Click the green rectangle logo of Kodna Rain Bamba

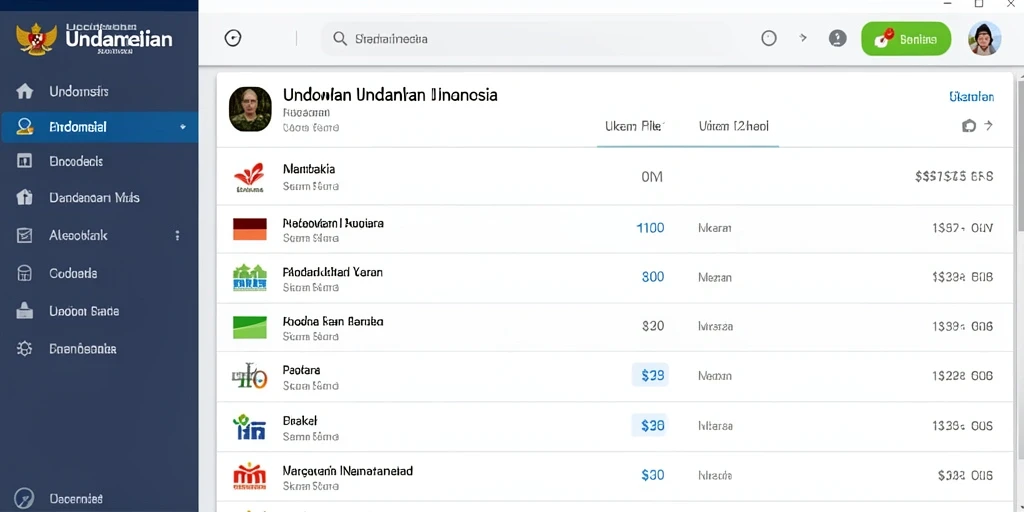(x=249, y=327)
